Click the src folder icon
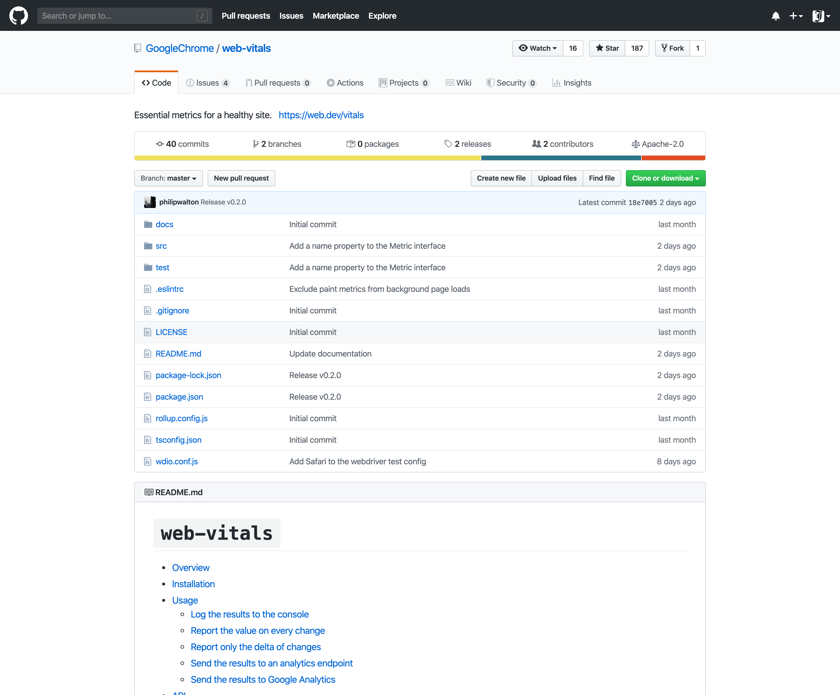The image size is (840, 695). click(x=148, y=246)
